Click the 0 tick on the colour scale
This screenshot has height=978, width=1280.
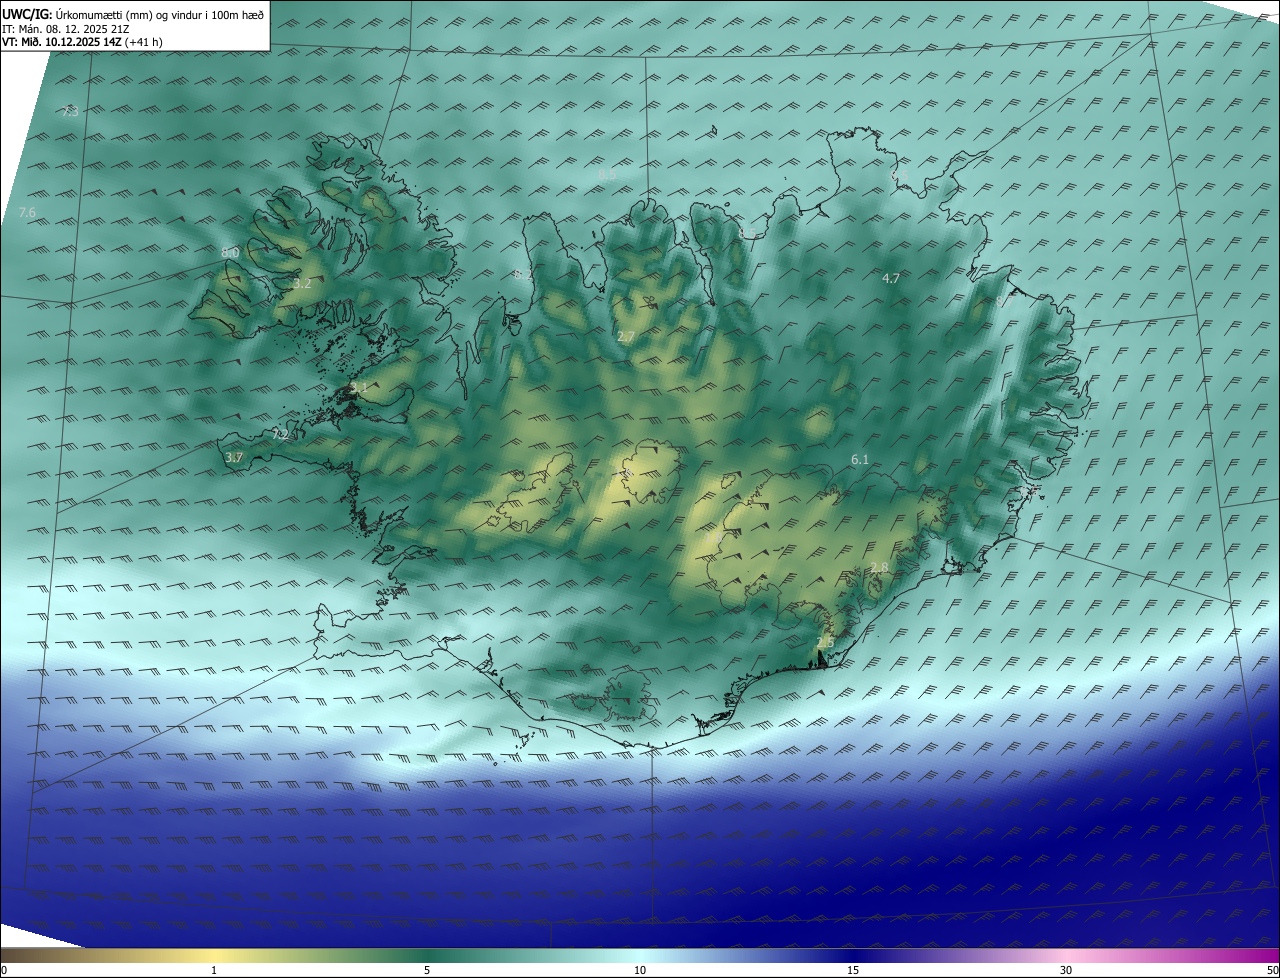click(4, 970)
